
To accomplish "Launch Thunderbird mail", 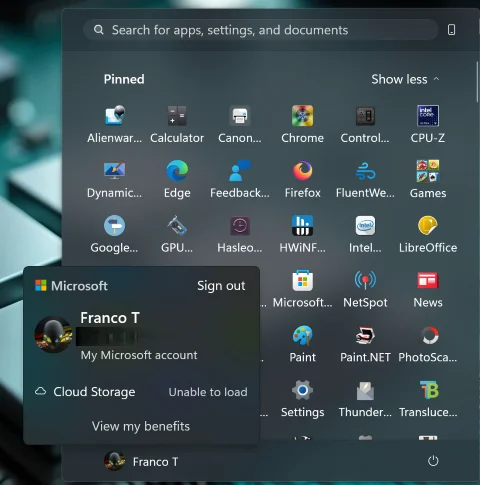I will click(365, 399).
